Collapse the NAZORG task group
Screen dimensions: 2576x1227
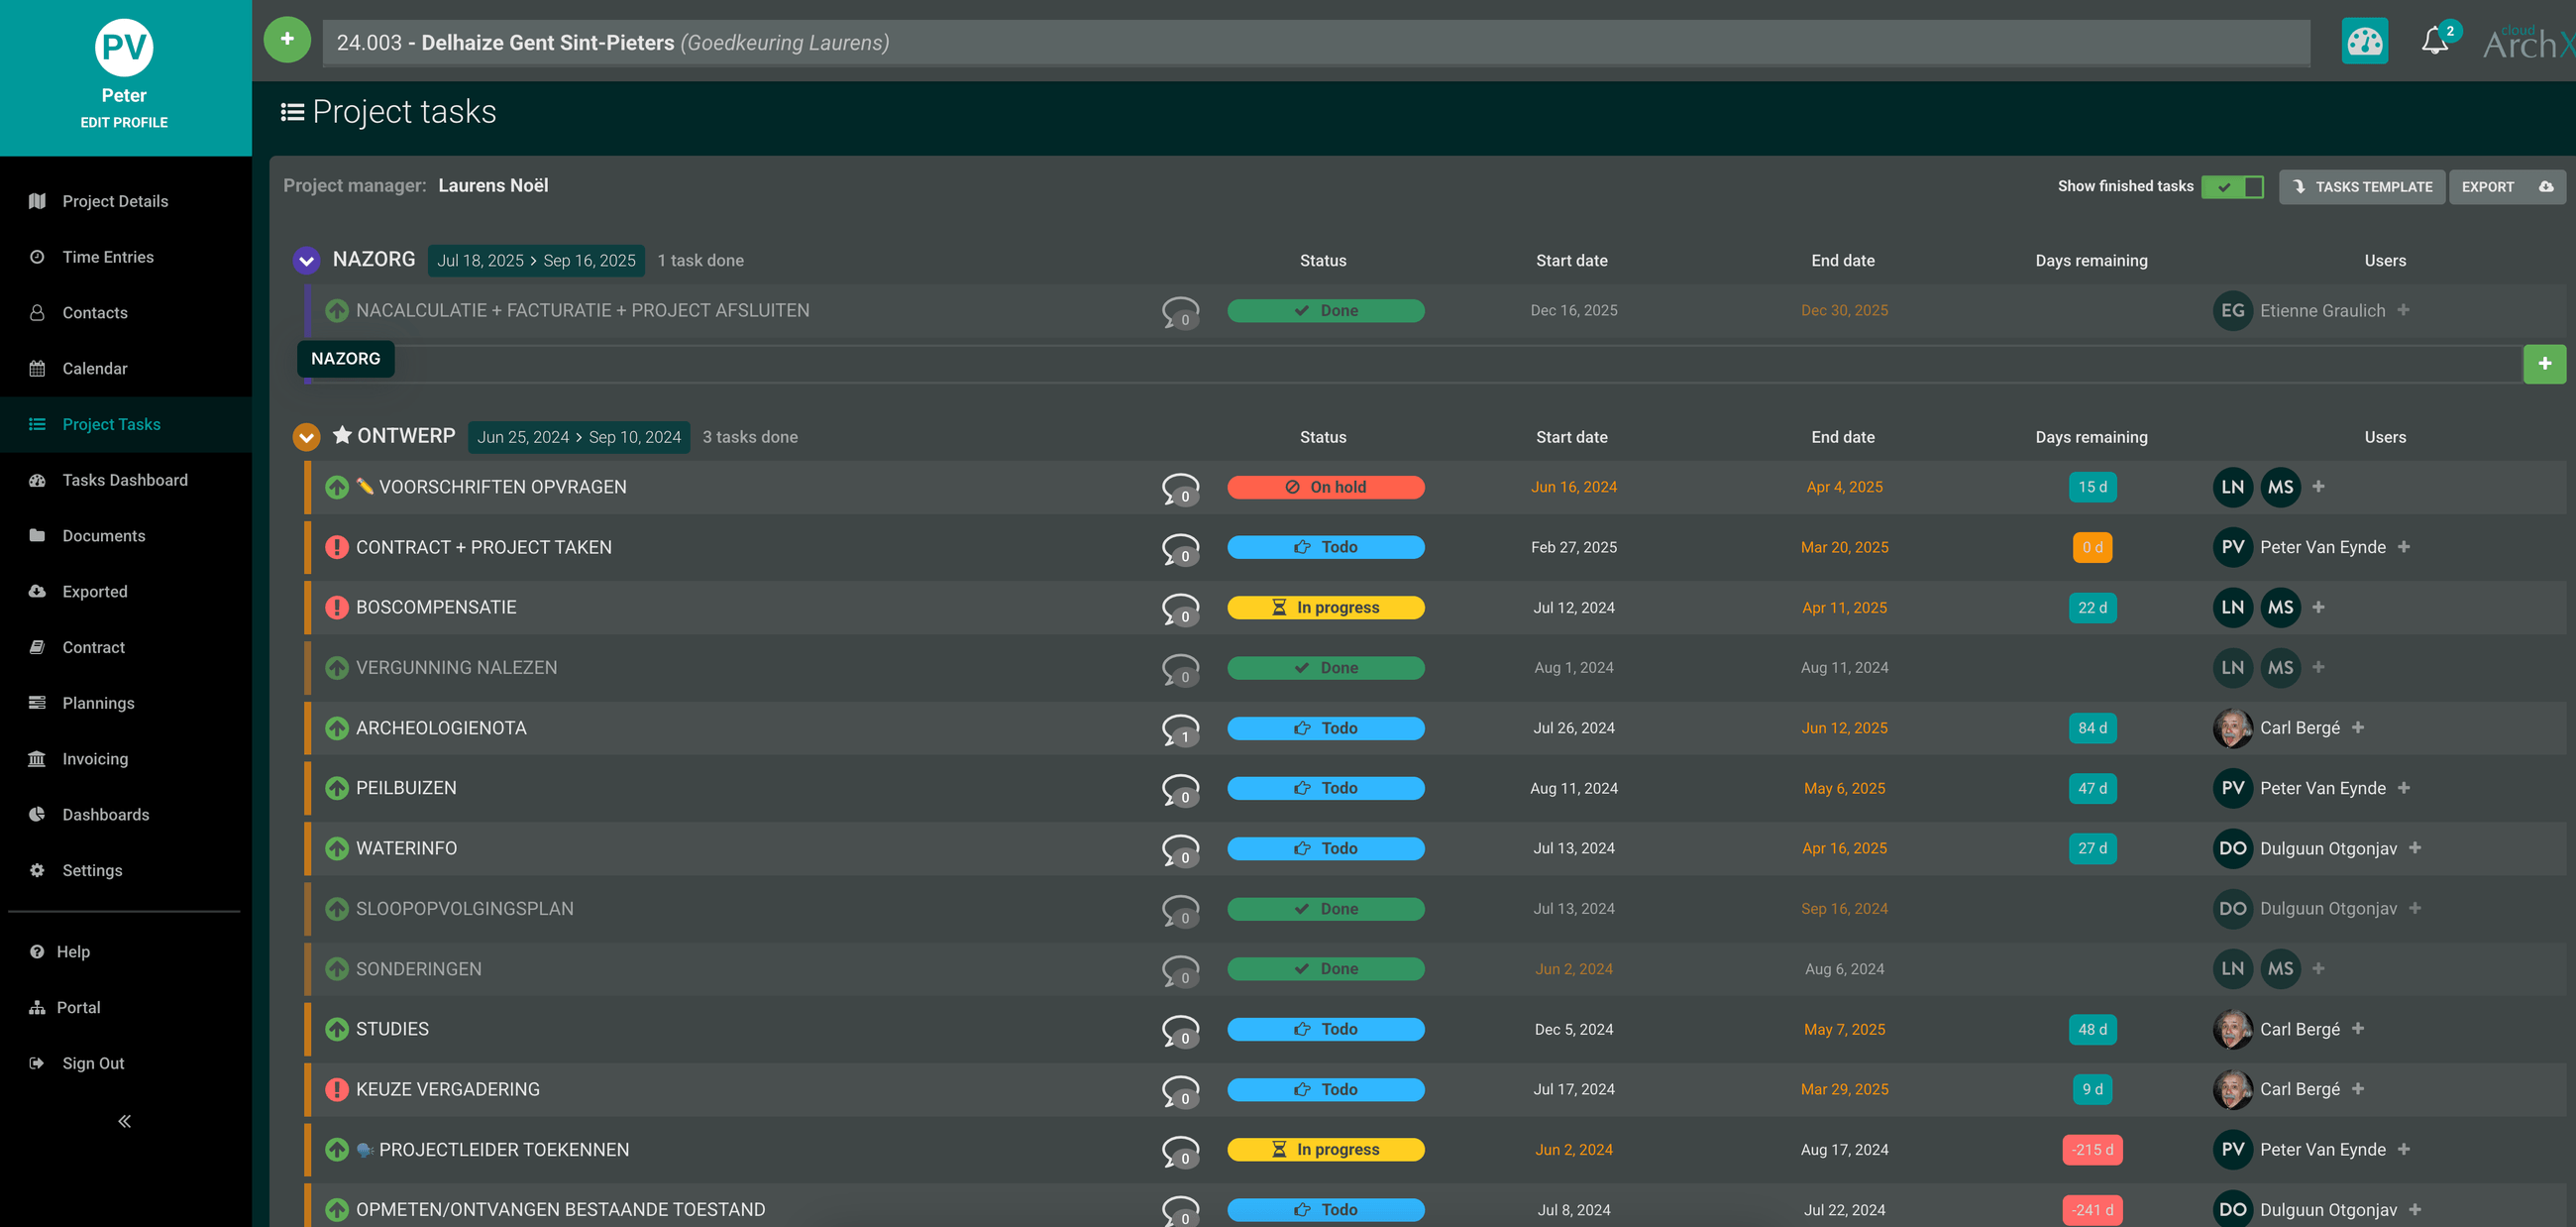tap(306, 260)
